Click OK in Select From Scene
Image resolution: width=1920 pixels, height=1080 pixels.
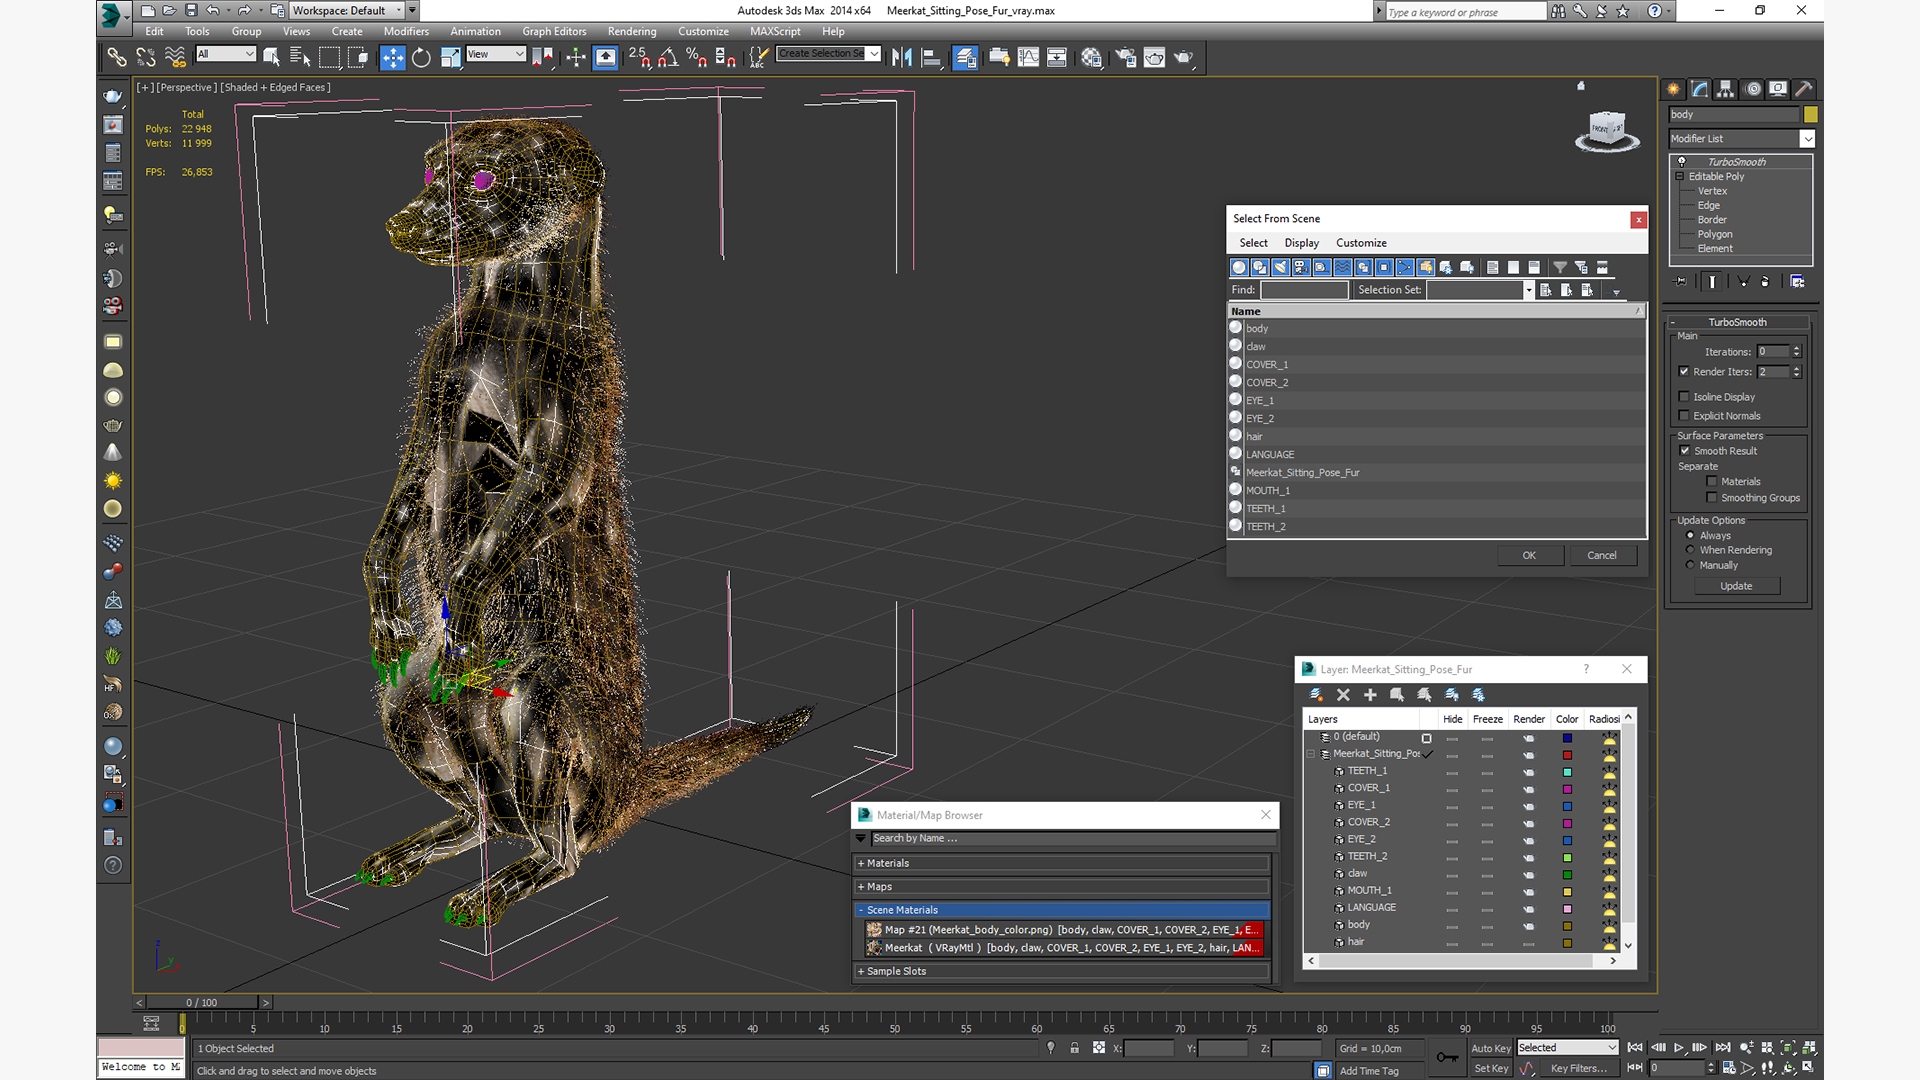coord(1529,555)
